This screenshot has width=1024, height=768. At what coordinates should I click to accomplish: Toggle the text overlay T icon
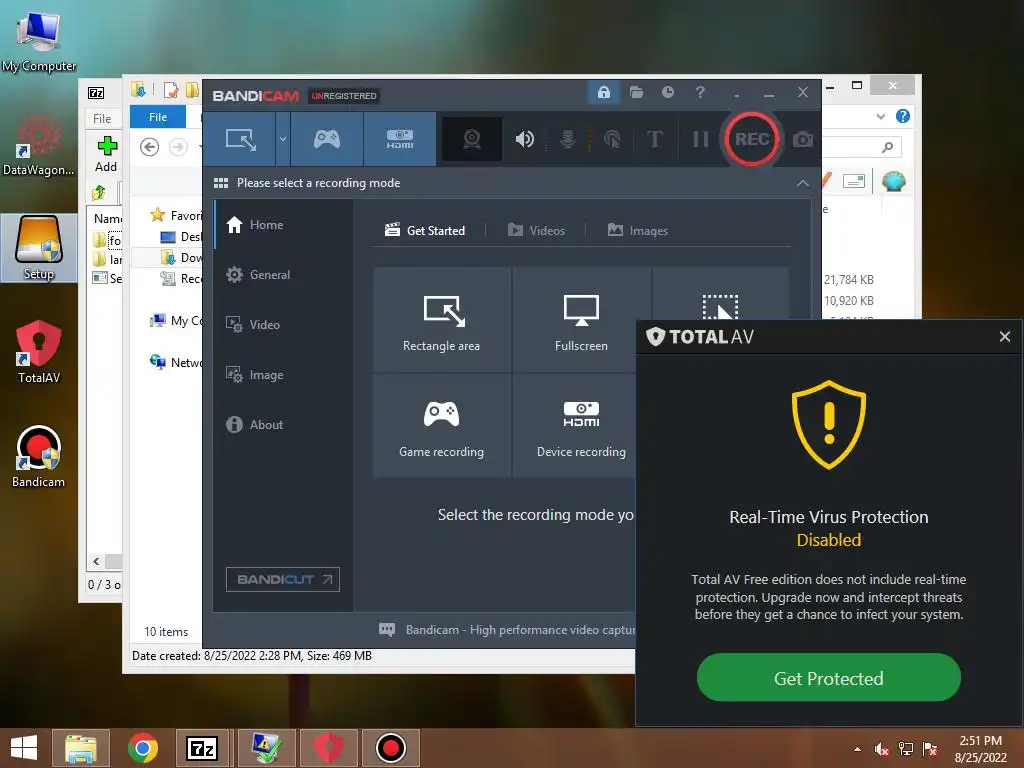[654, 139]
